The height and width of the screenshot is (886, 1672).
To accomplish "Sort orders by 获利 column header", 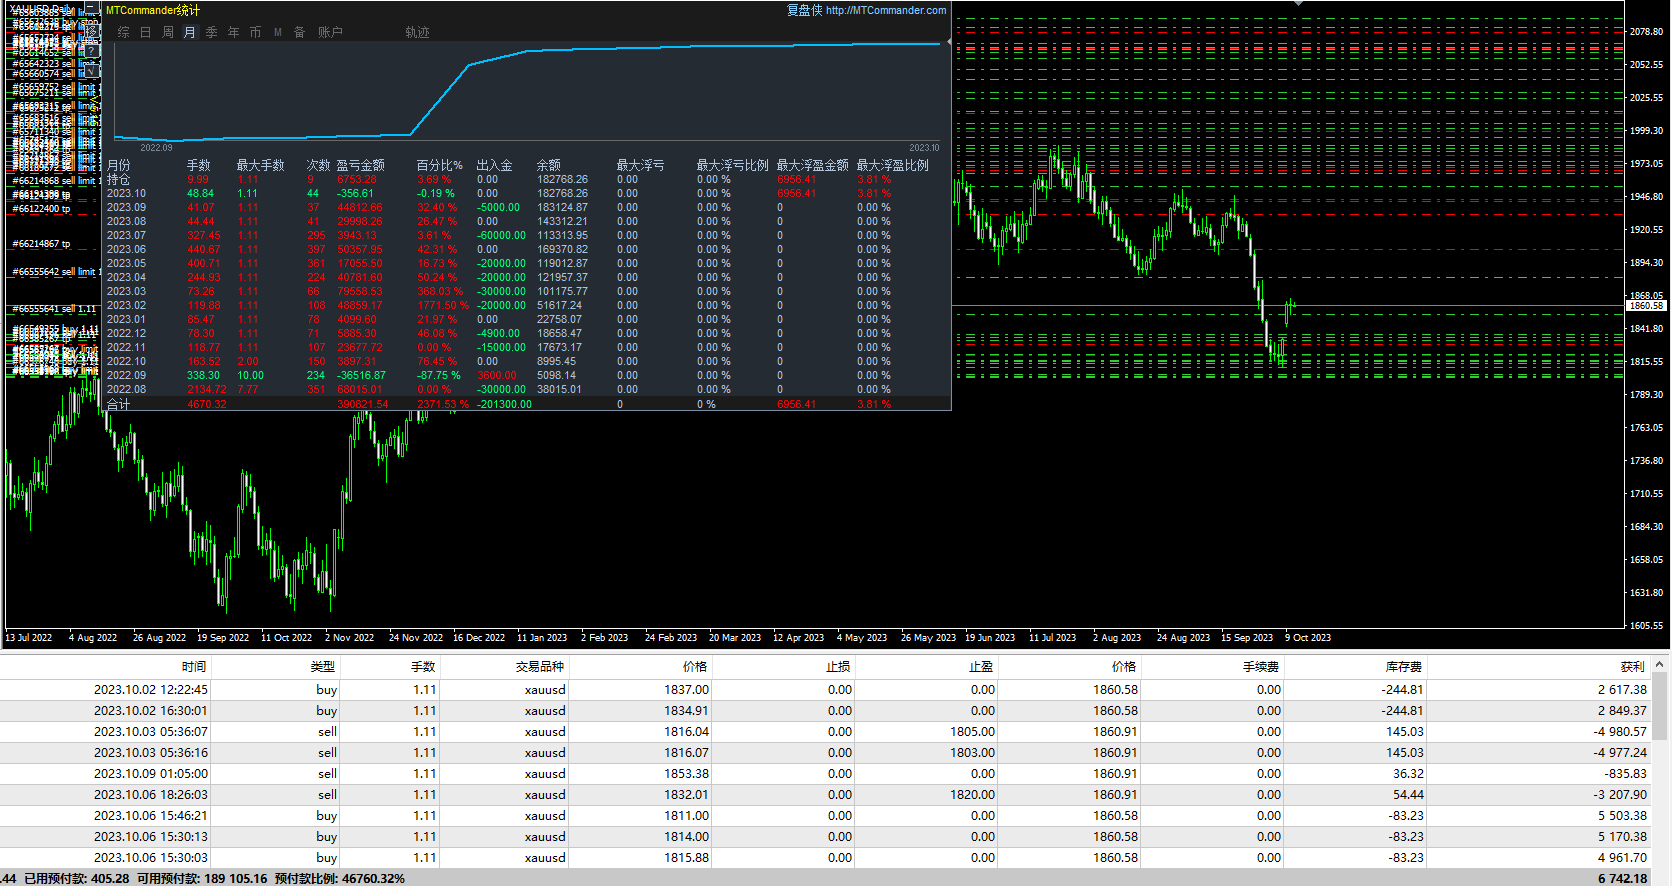I will pos(1633,666).
